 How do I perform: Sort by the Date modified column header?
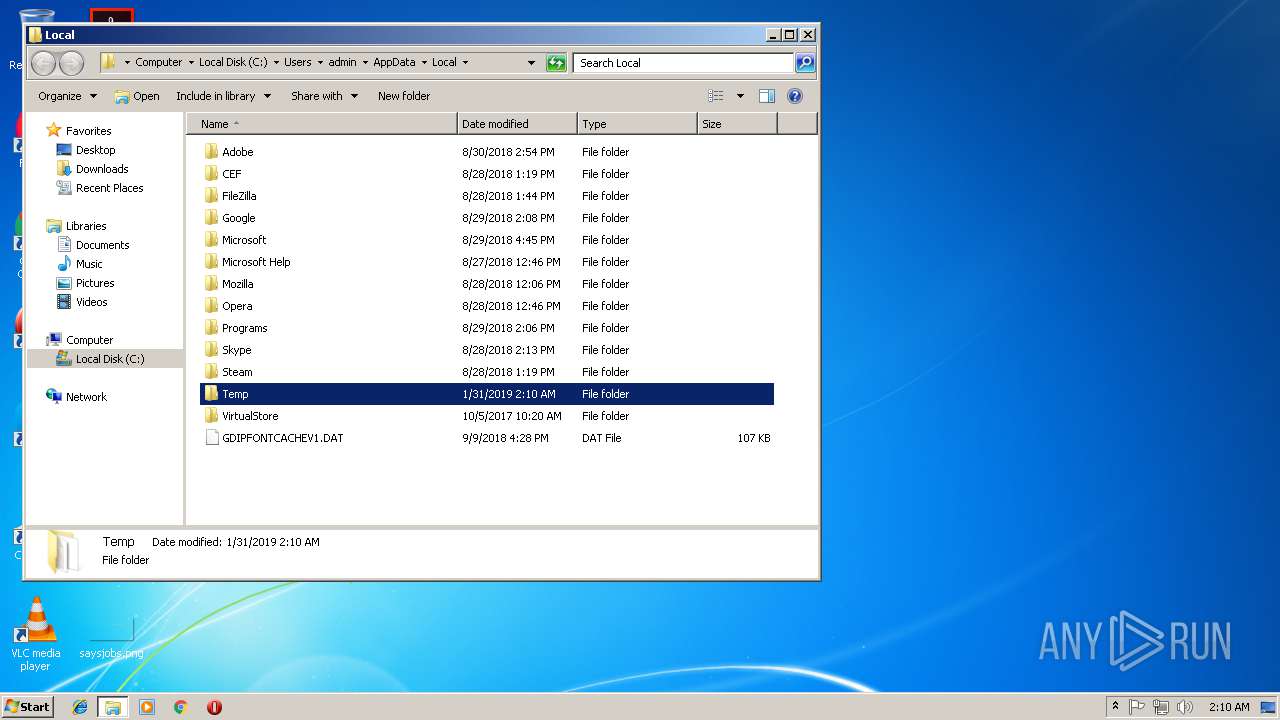coord(517,124)
